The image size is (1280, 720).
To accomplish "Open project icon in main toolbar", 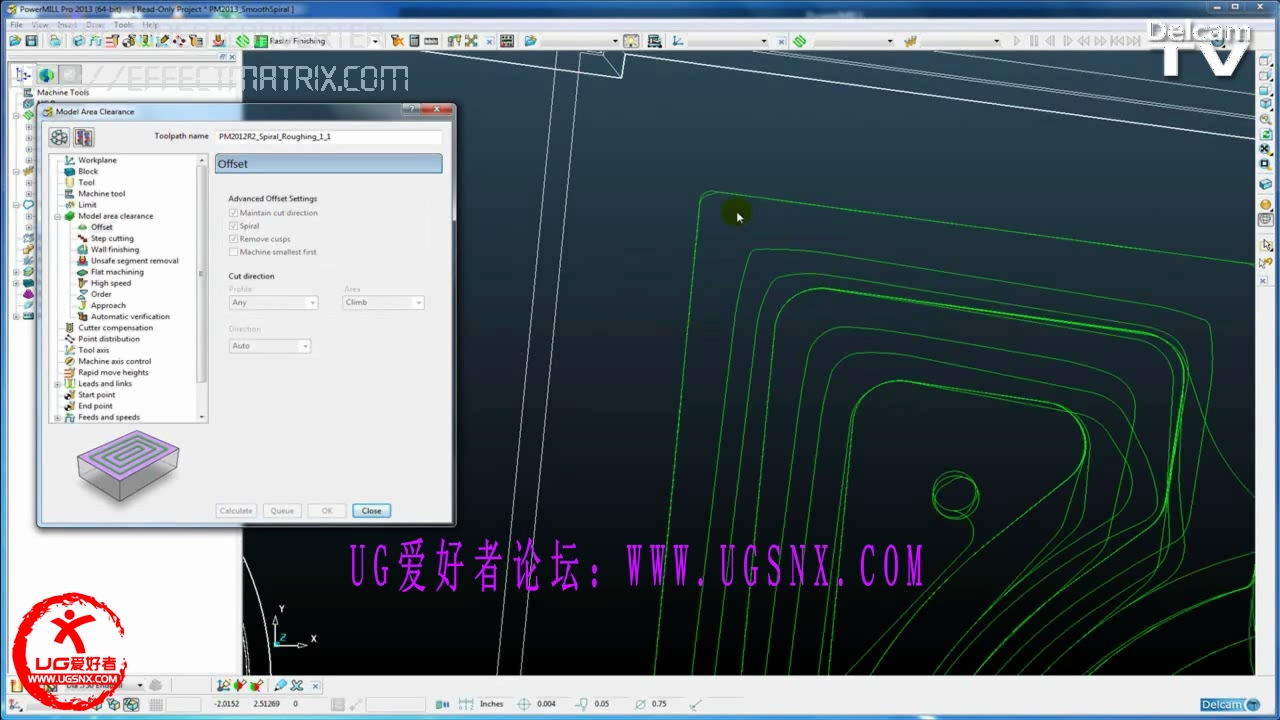I will tap(15, 41).
